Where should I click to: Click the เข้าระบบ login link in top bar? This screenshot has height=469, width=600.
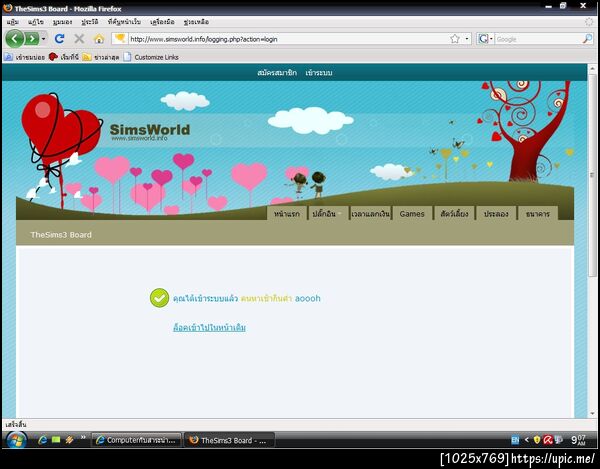319,72
